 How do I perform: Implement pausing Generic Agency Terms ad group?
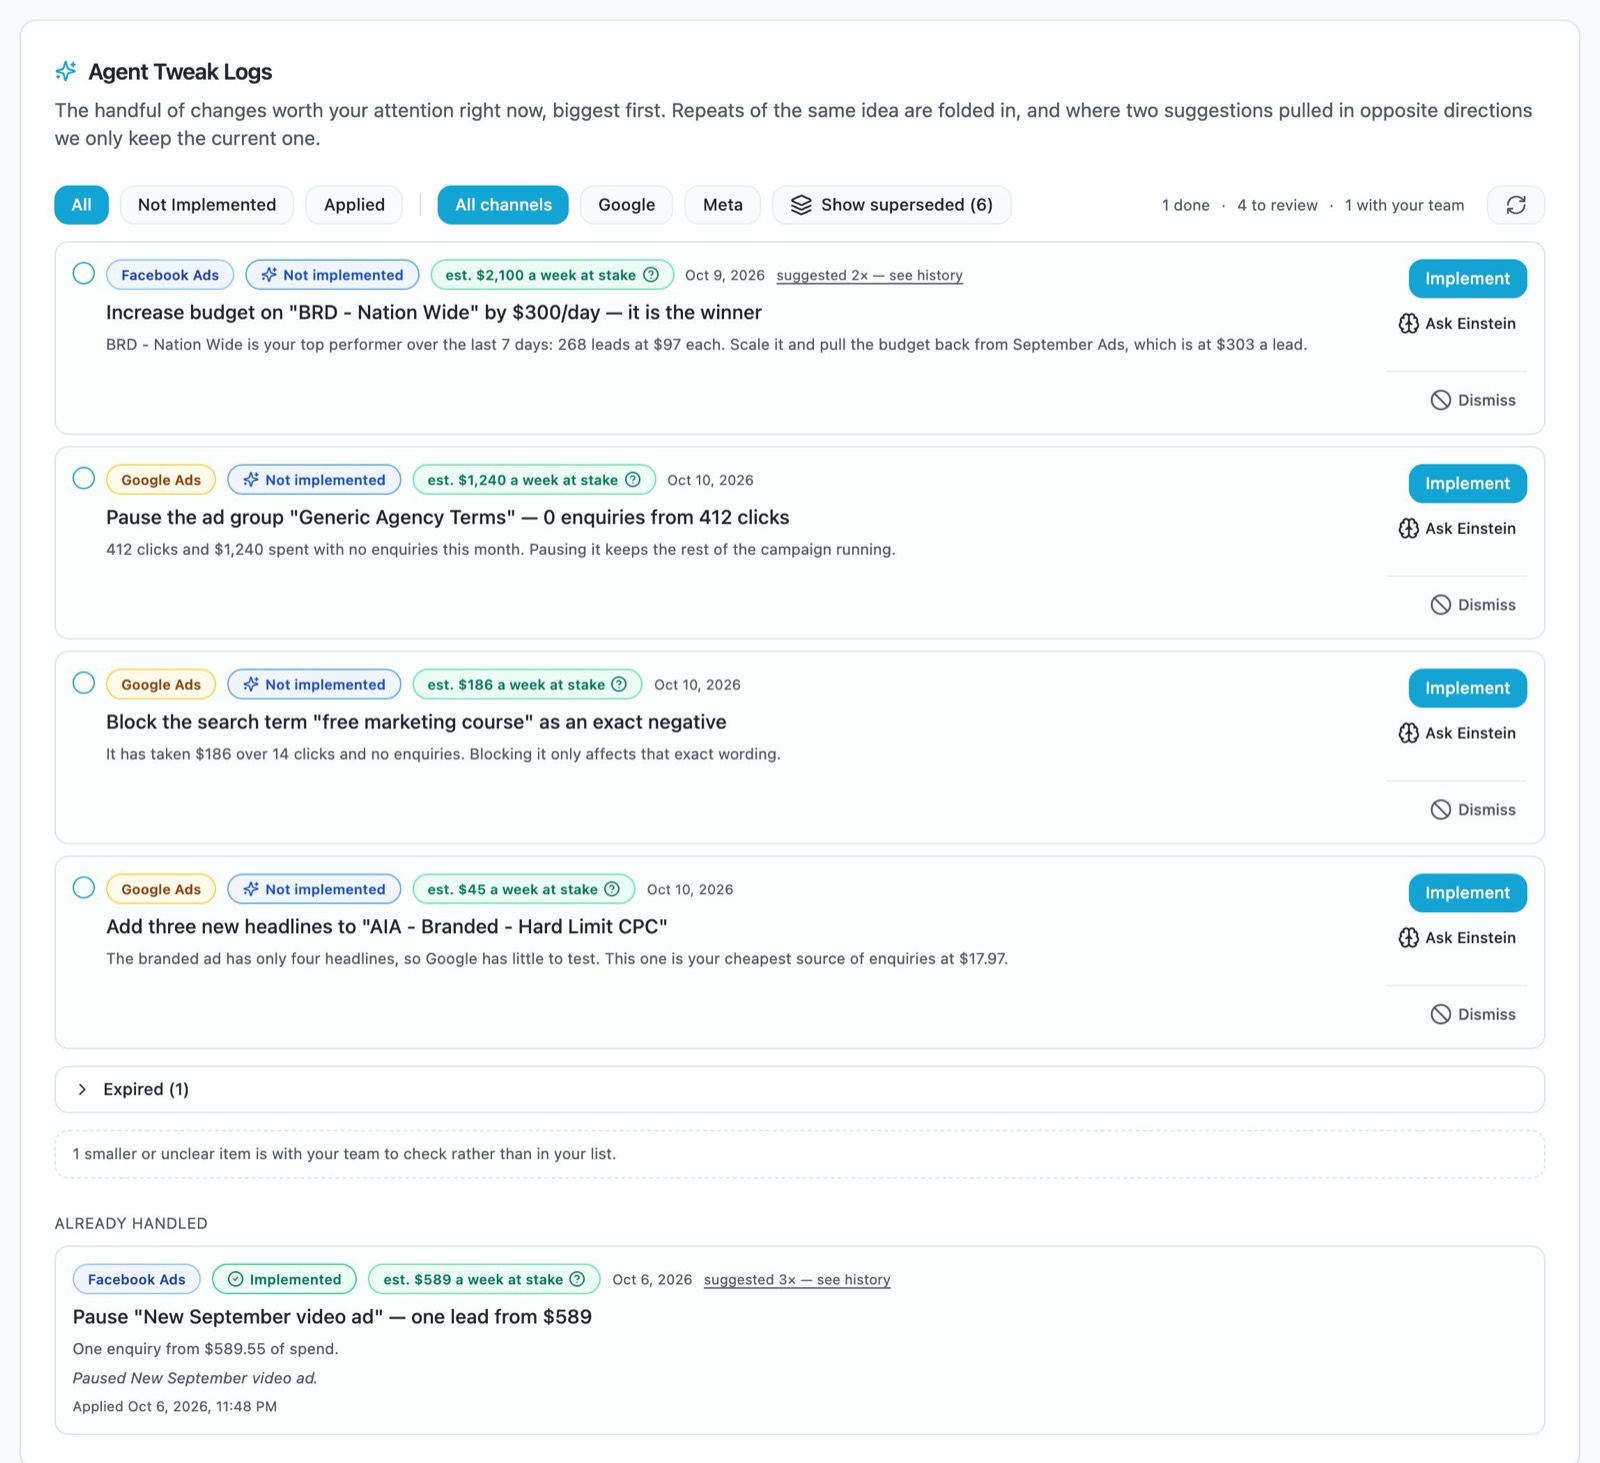click(1467, 484)
